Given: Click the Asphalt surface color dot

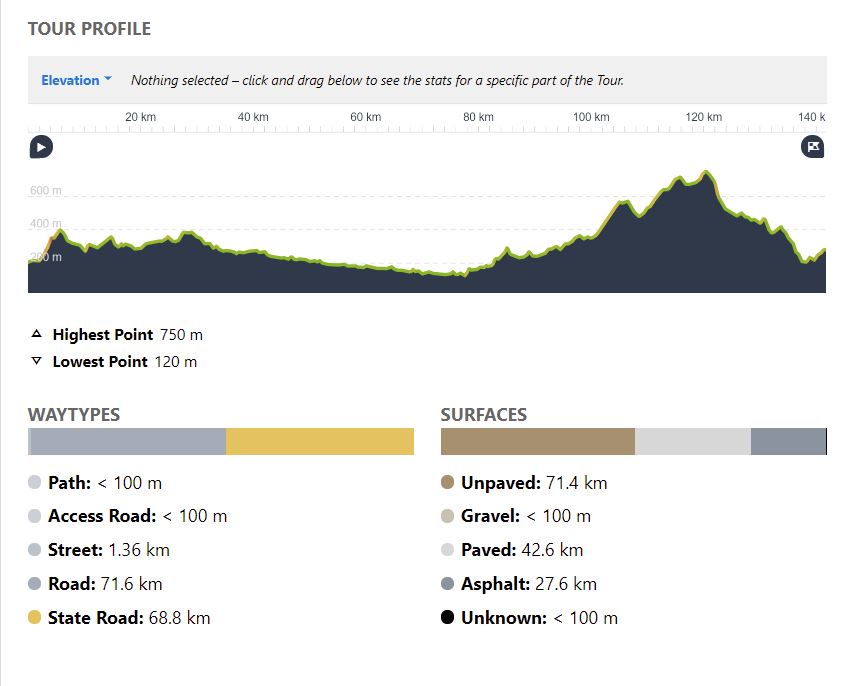Looking at the screenshot, I should (448, 584).
